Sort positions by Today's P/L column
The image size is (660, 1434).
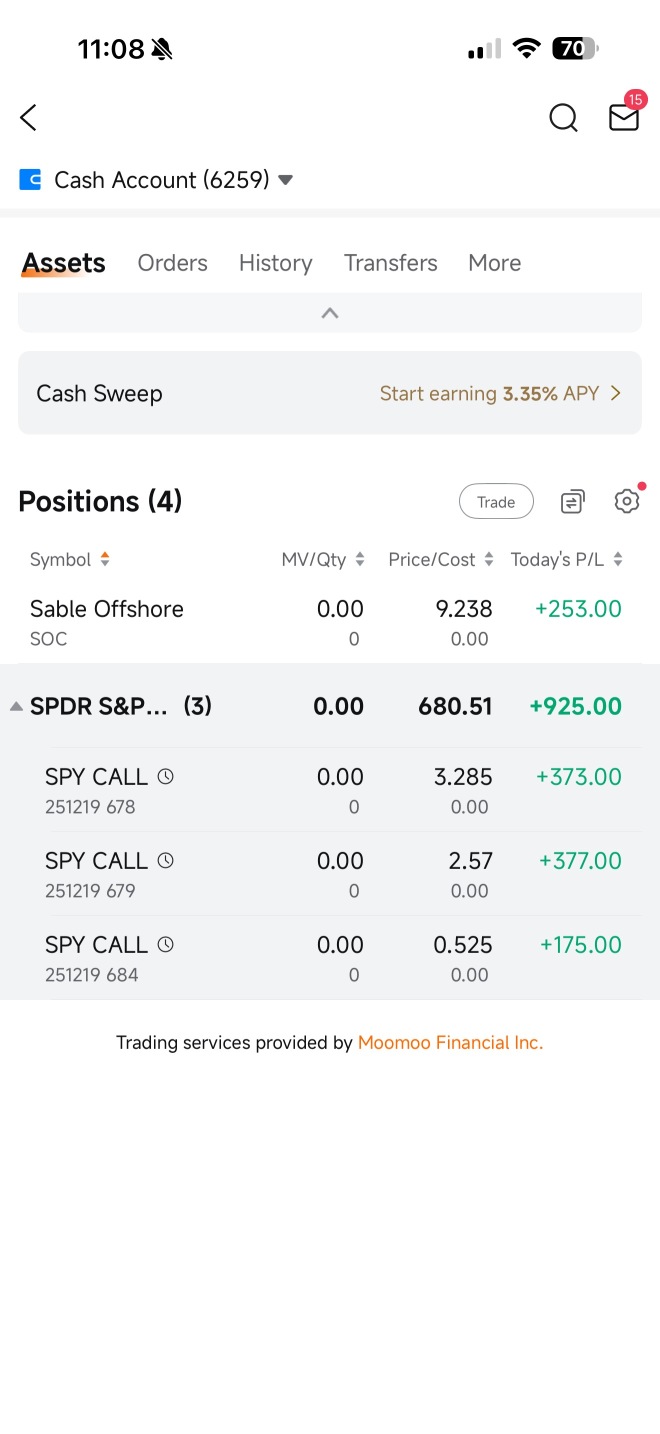coord(567,560)
